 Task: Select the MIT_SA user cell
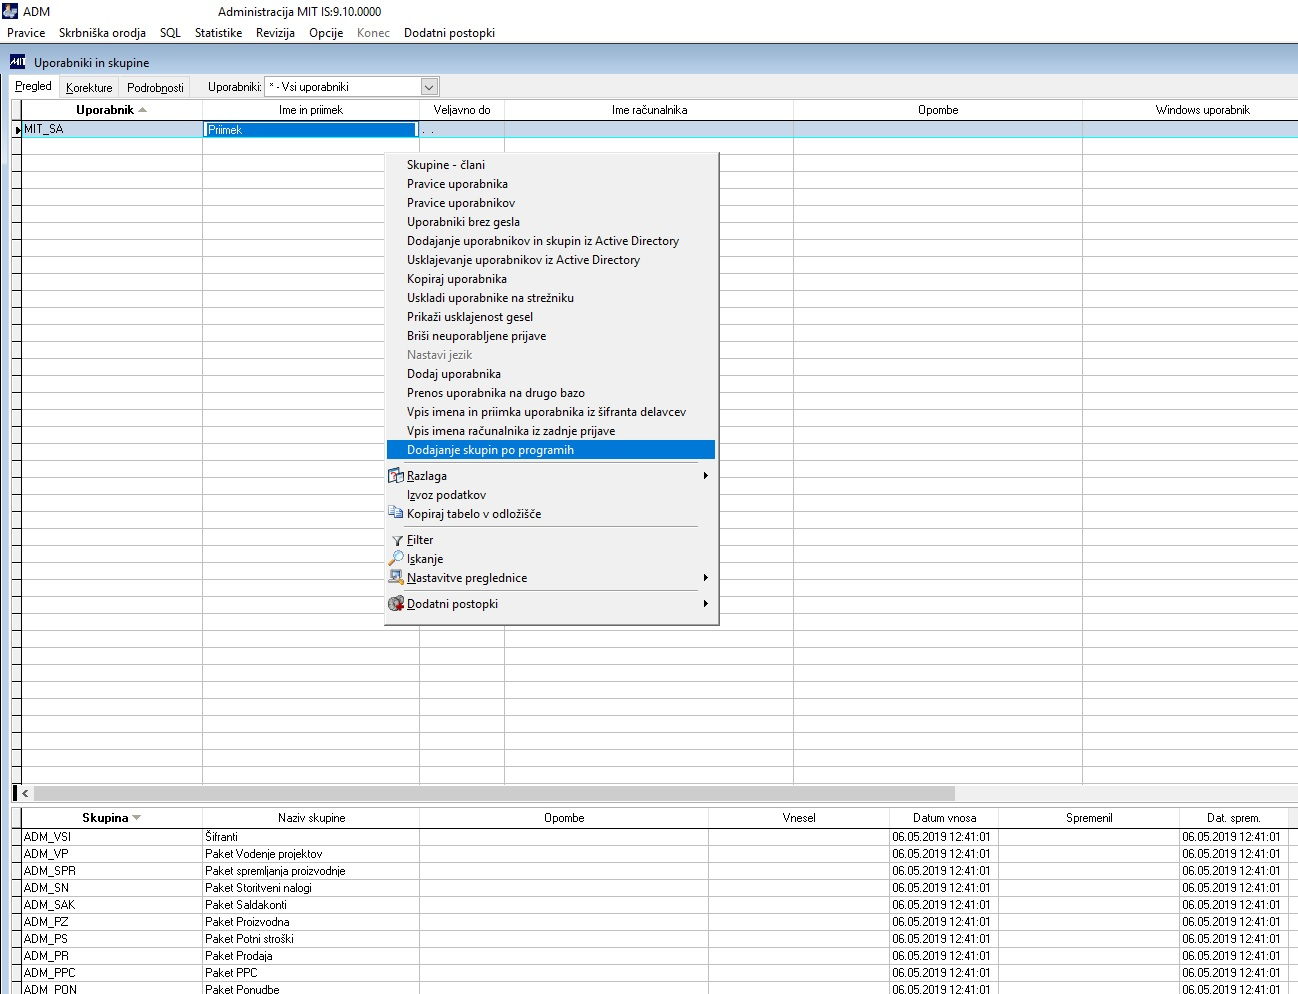click(x=112, y=129)
